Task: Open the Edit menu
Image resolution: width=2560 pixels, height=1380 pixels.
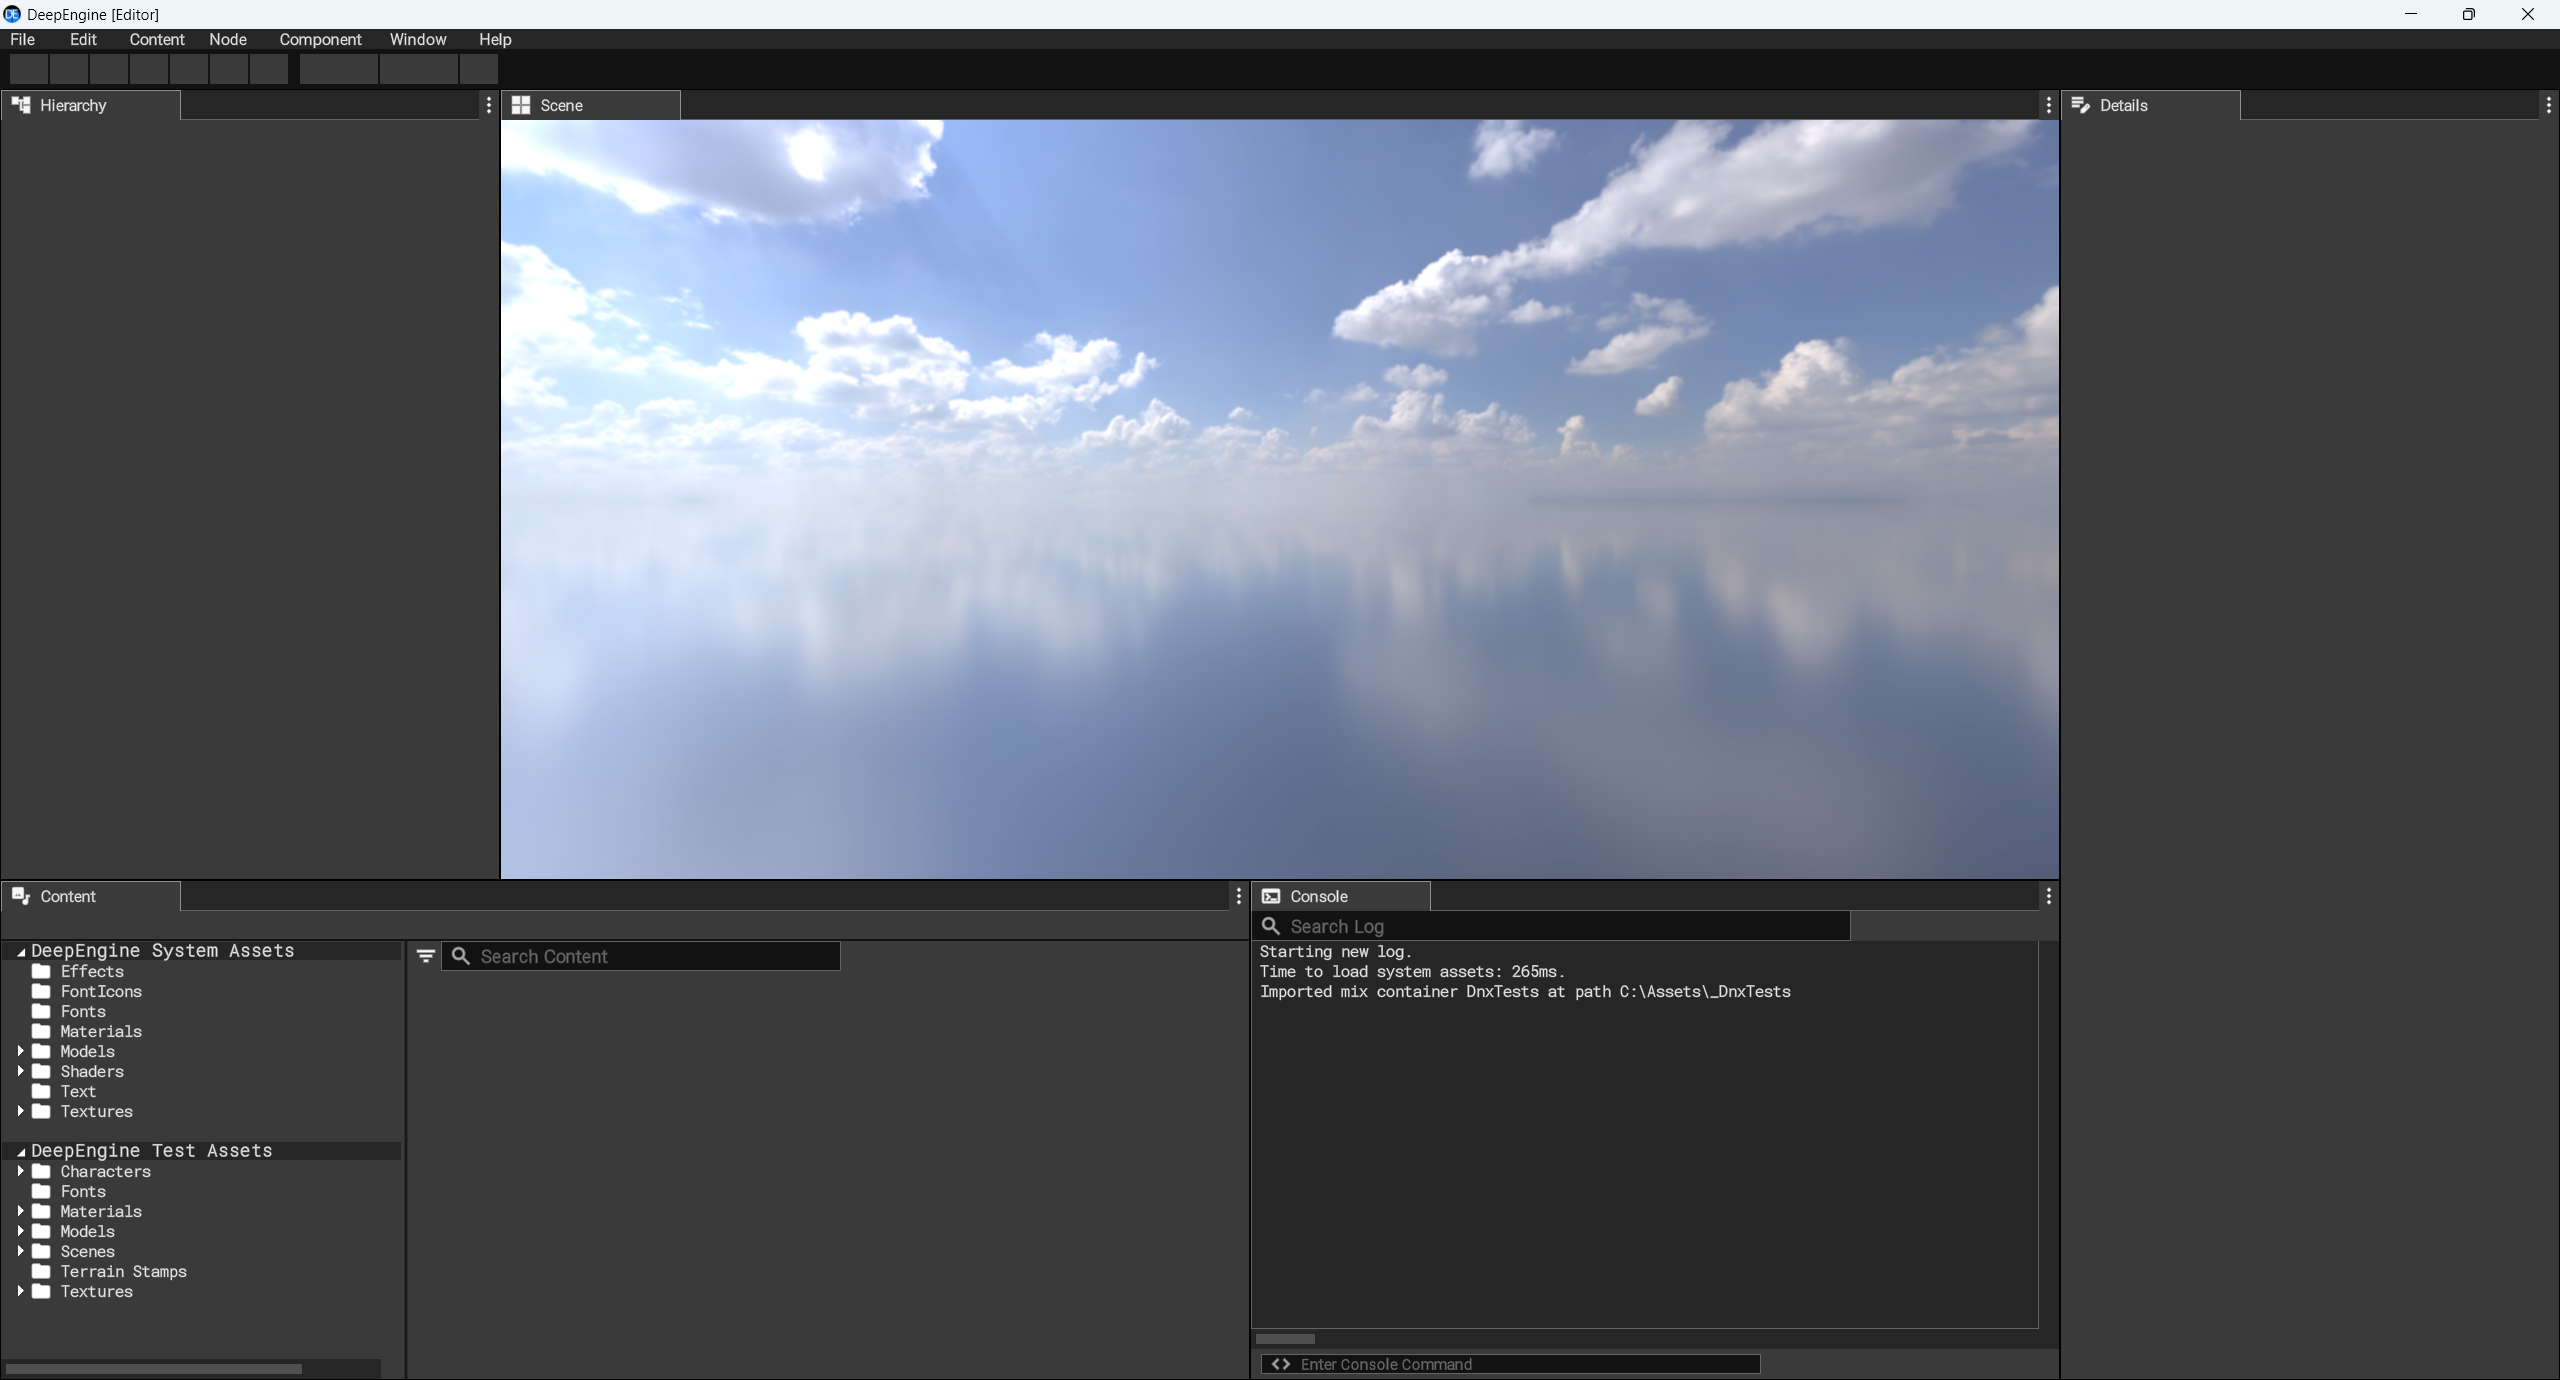Action: click(x=83, y=39)
